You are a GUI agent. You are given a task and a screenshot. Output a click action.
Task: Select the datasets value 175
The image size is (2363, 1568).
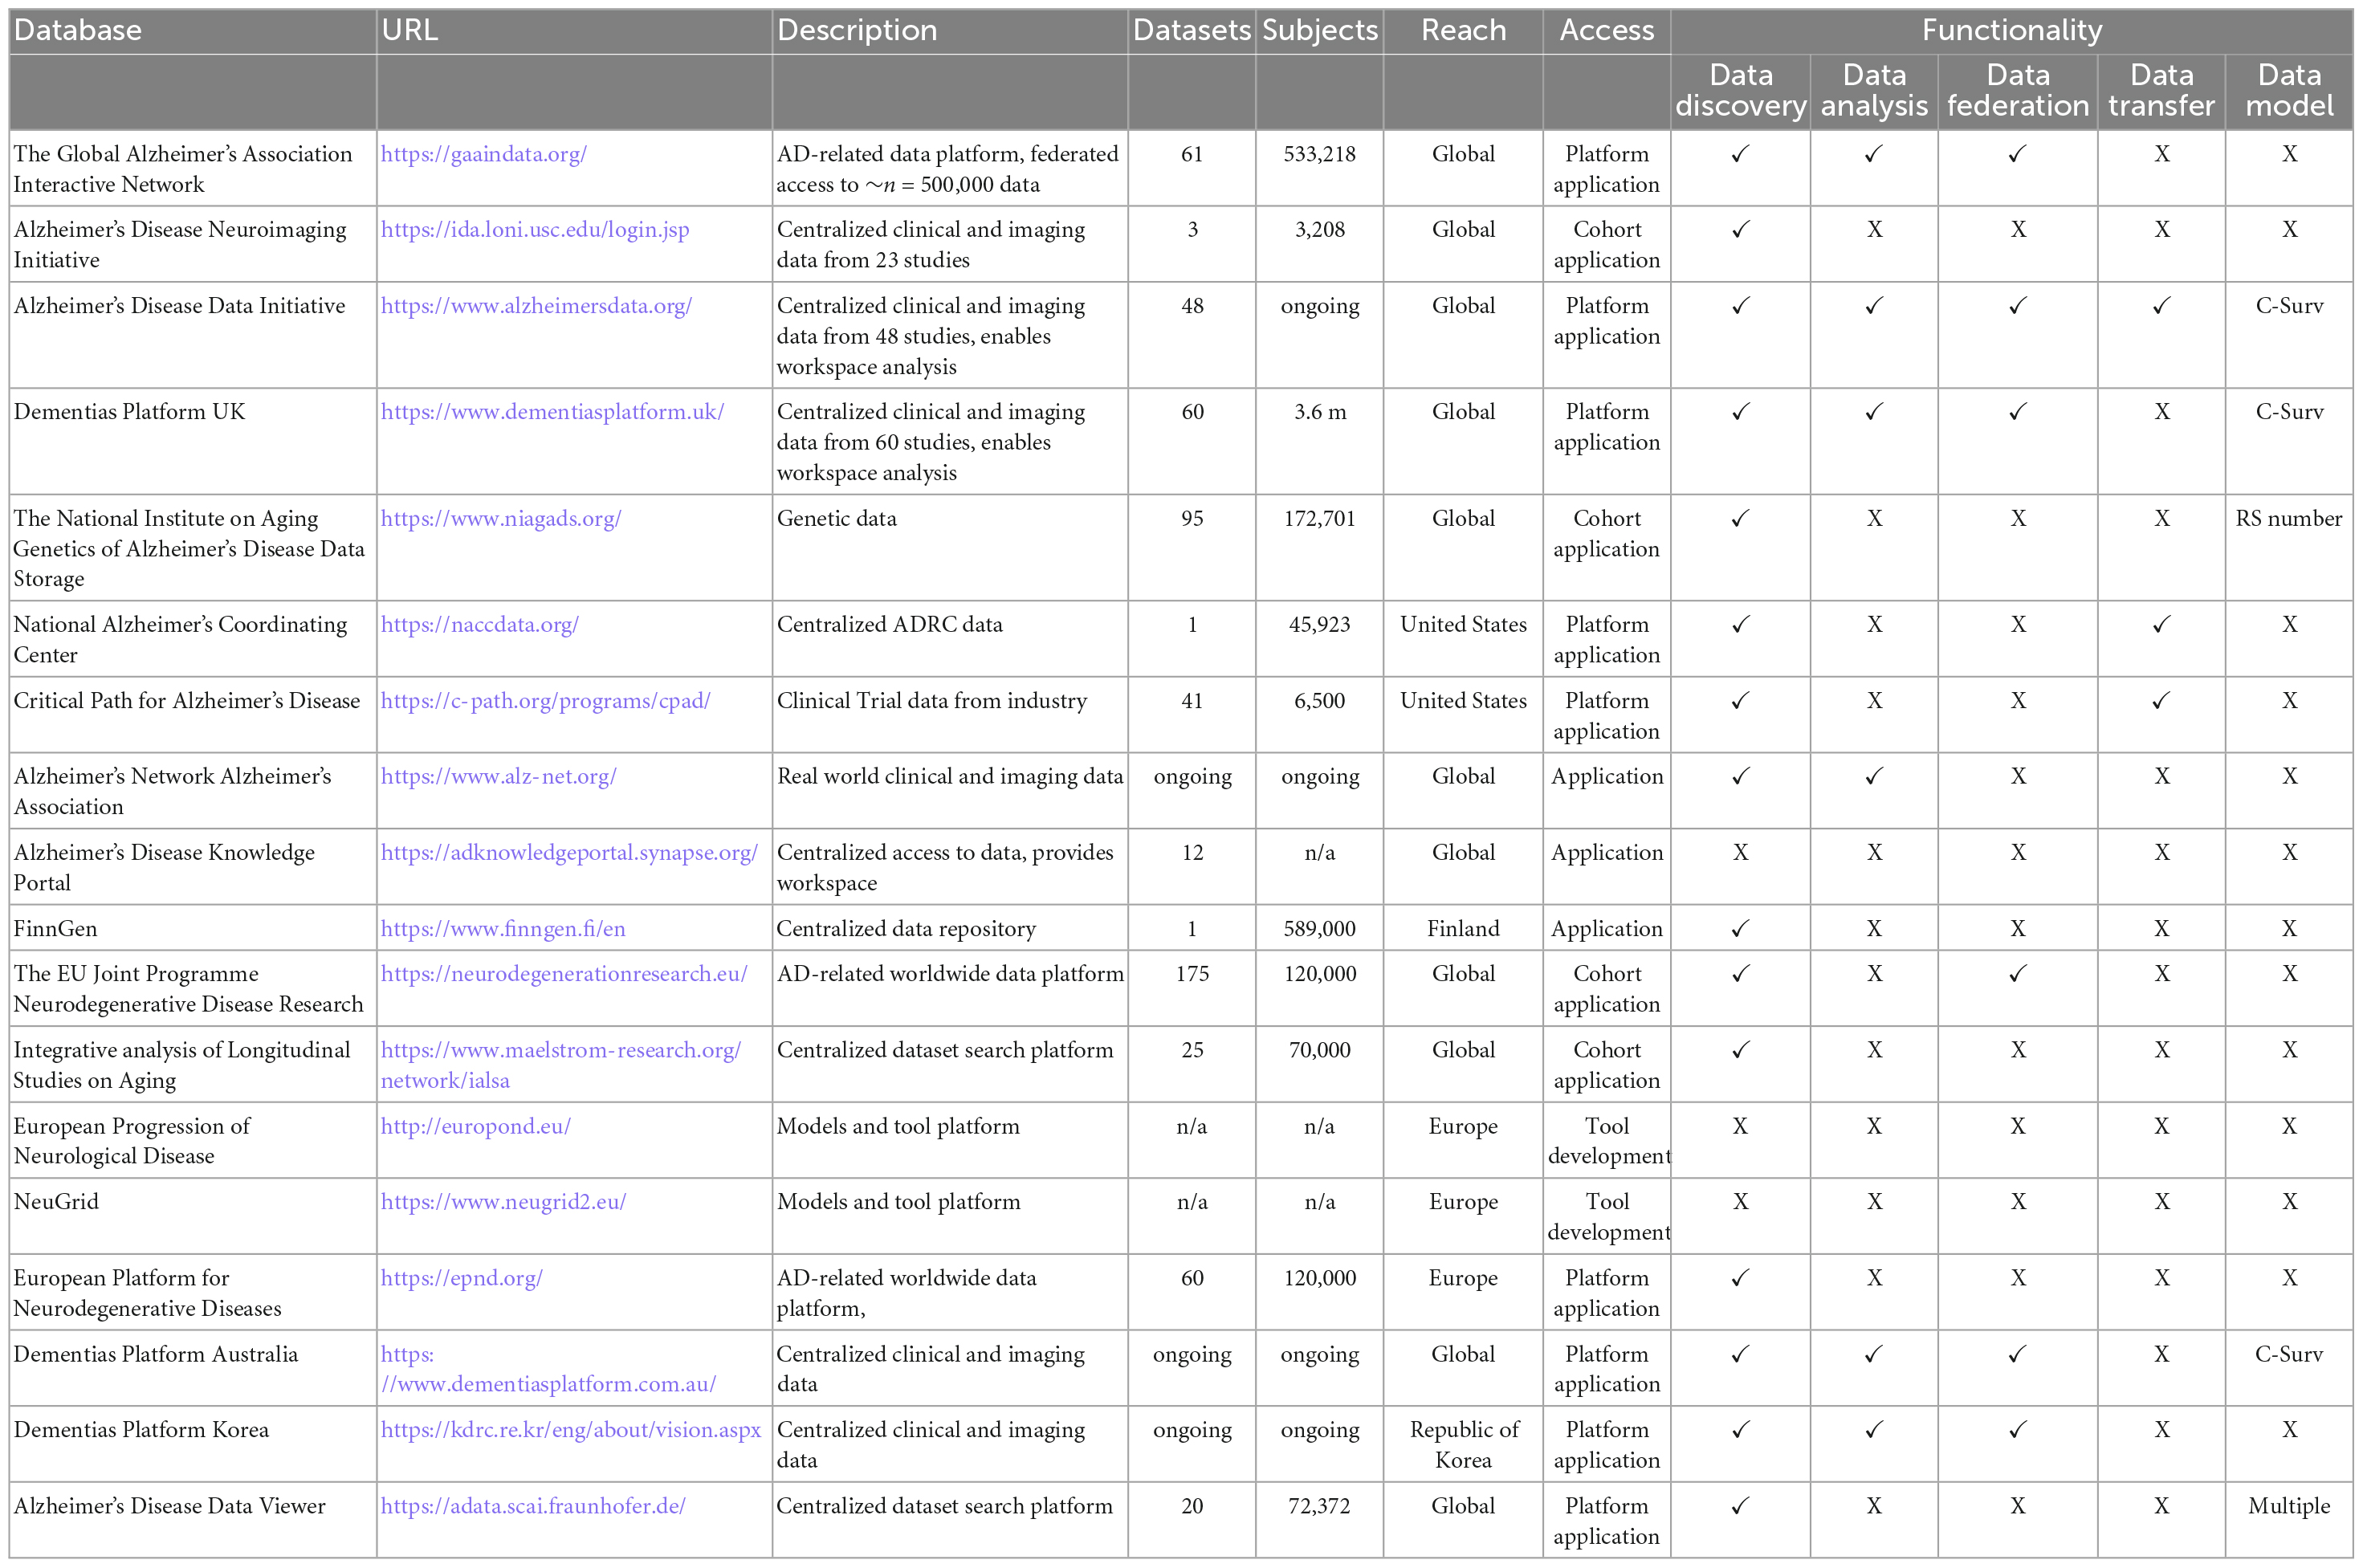[1192, 974]
